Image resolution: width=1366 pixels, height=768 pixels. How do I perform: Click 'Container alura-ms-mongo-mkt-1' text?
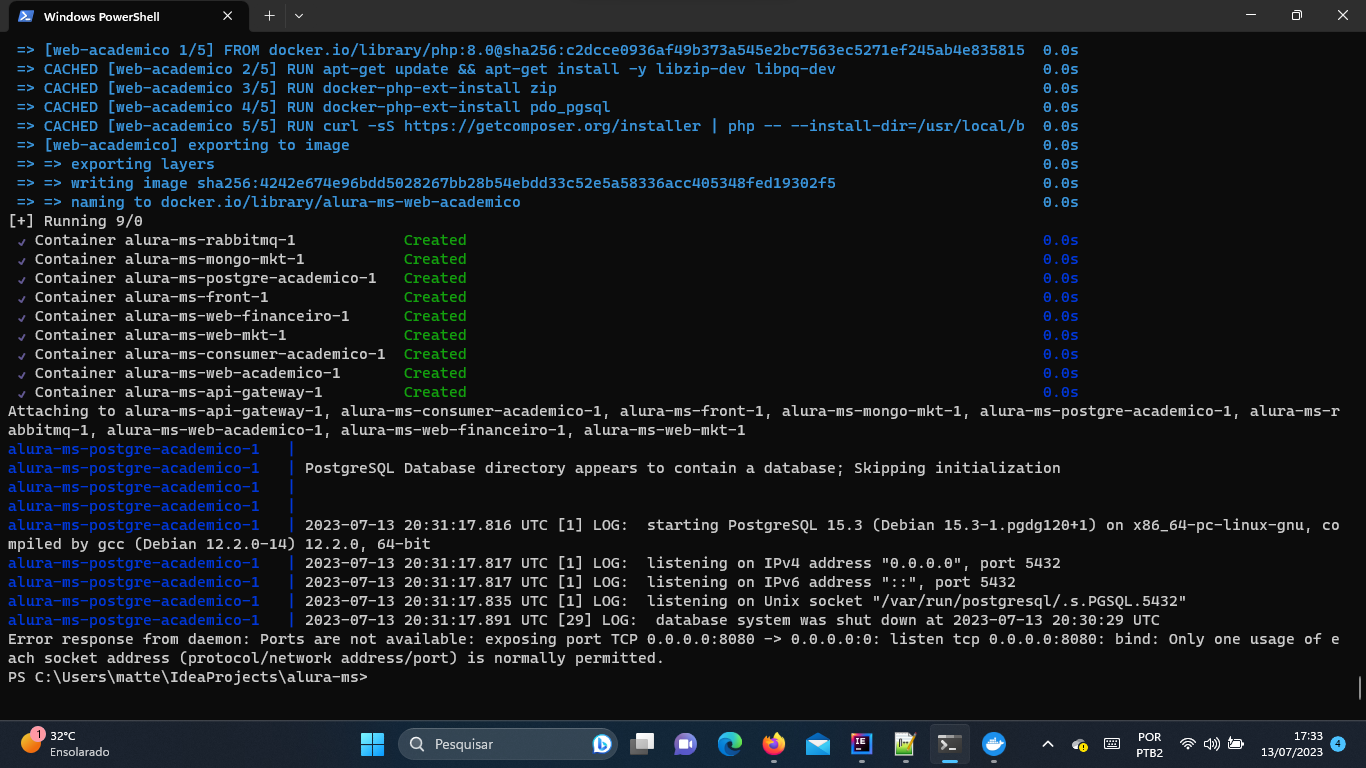coord(170,259)
